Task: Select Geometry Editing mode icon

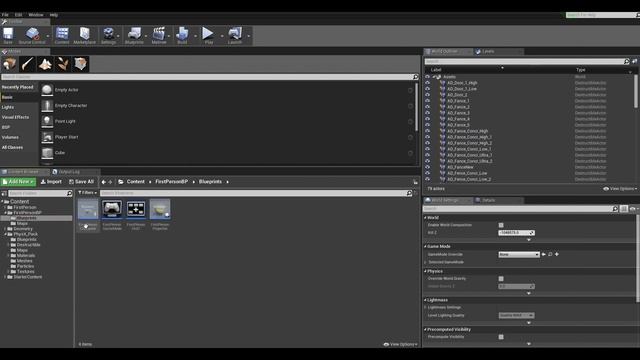Action: click(x=80, y=64)
